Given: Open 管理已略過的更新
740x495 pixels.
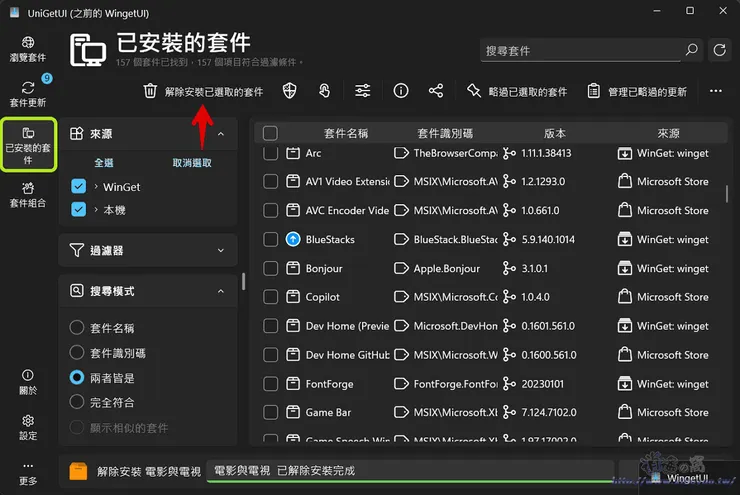Looking at the screenshot, I should point(637,92).
